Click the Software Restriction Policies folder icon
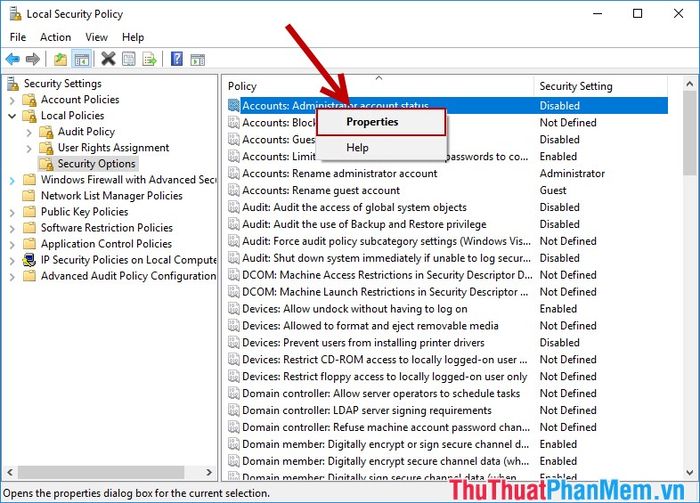The height and width of the screenshot is (503, 700). point(29,228)
